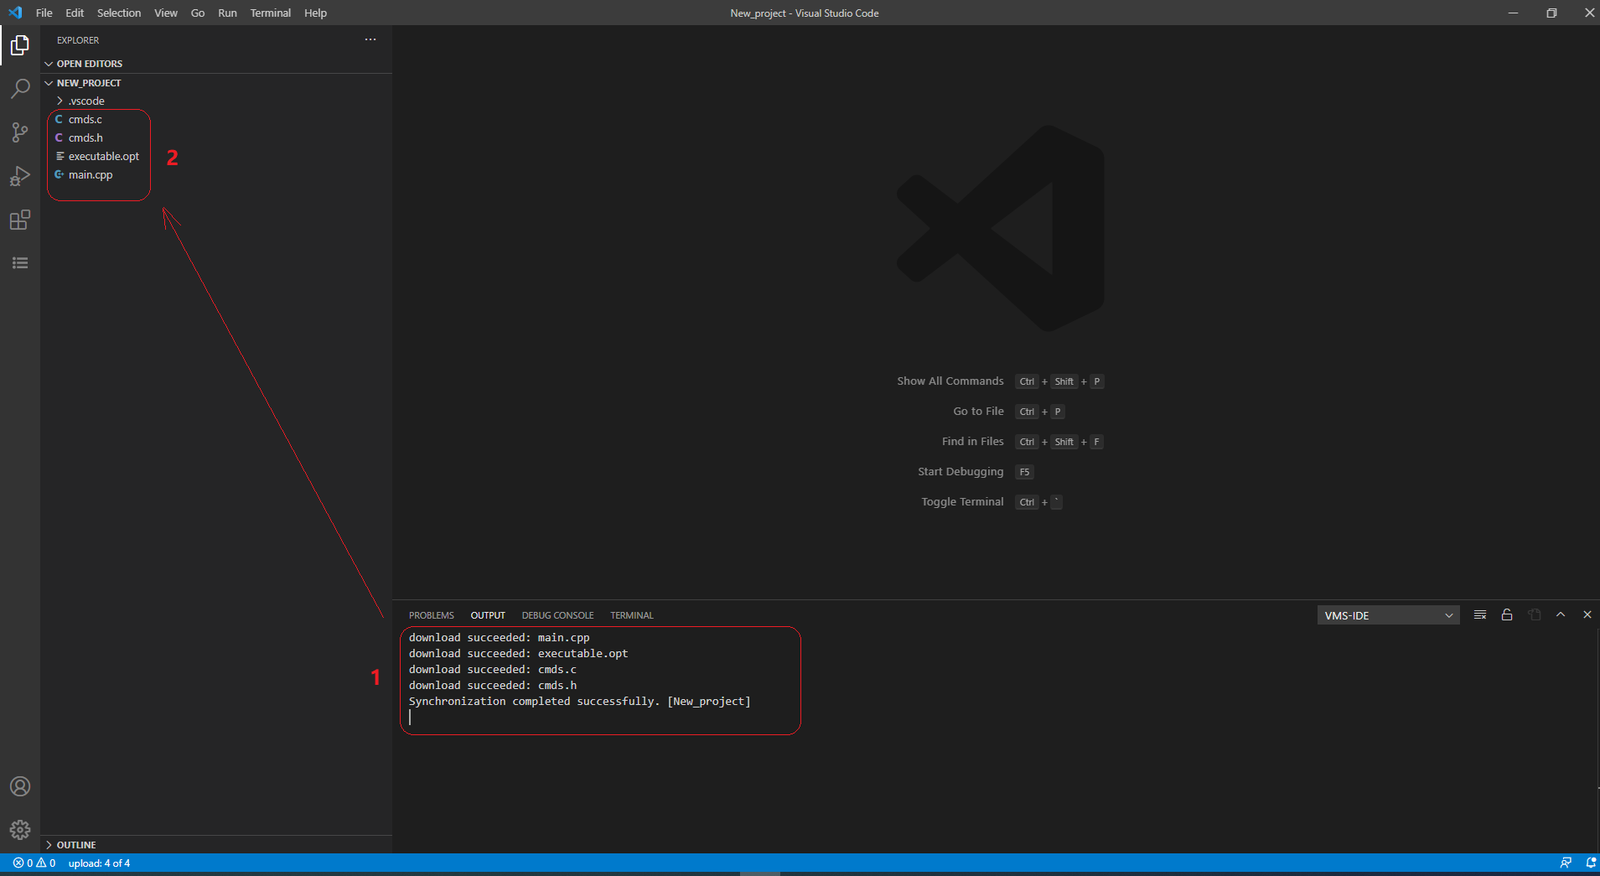The height and width of the screenshot is (876, 1600).
Task: Click the upload 4 of 4 status item
Action: (x=99, y=863)
